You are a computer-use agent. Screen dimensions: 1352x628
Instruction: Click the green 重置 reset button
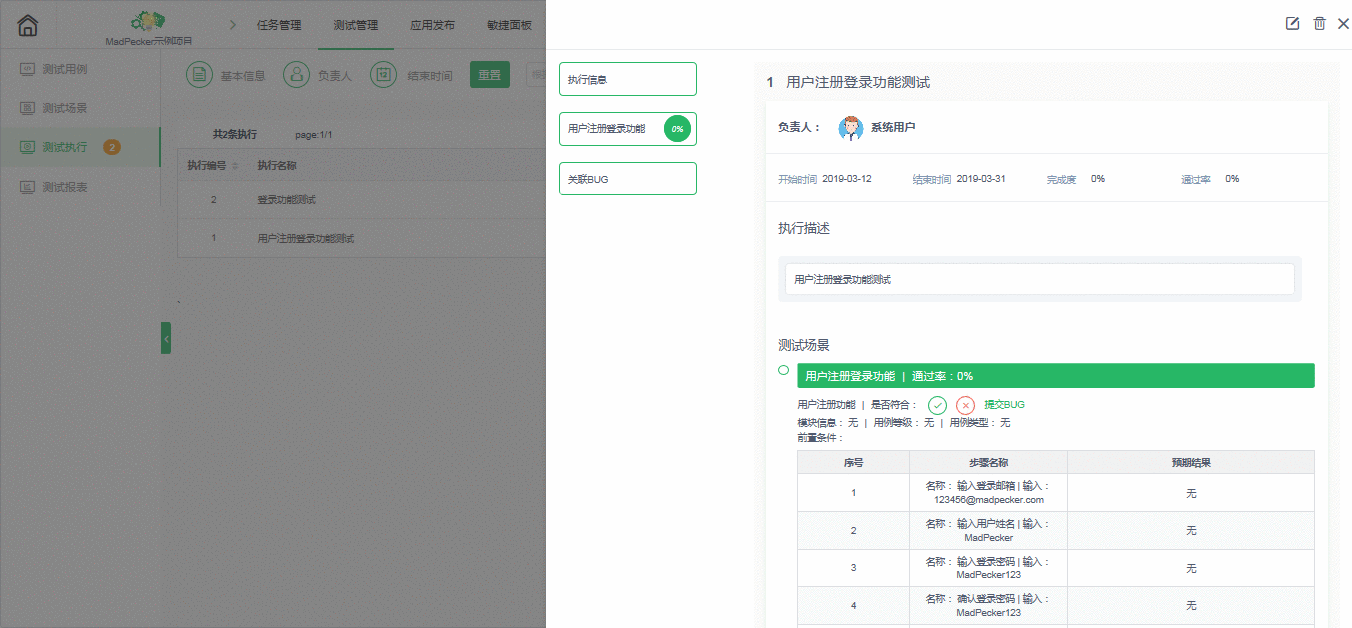coord(489,74)
